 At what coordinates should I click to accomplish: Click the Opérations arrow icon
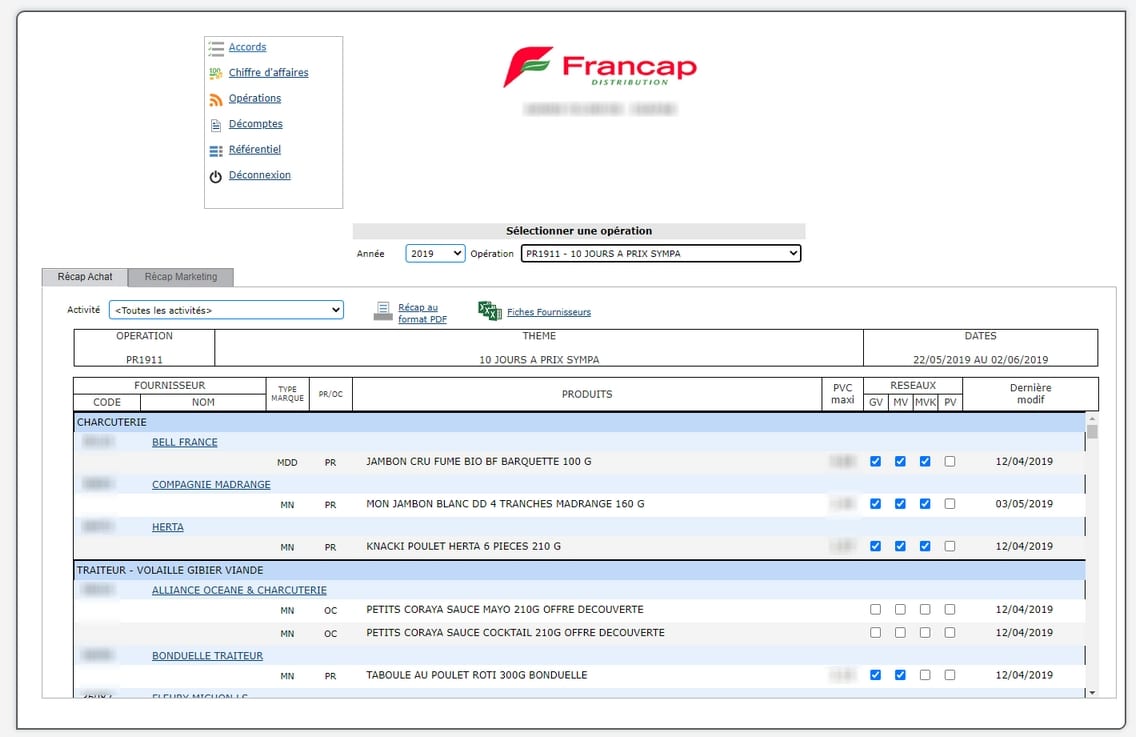click(216, 98)
